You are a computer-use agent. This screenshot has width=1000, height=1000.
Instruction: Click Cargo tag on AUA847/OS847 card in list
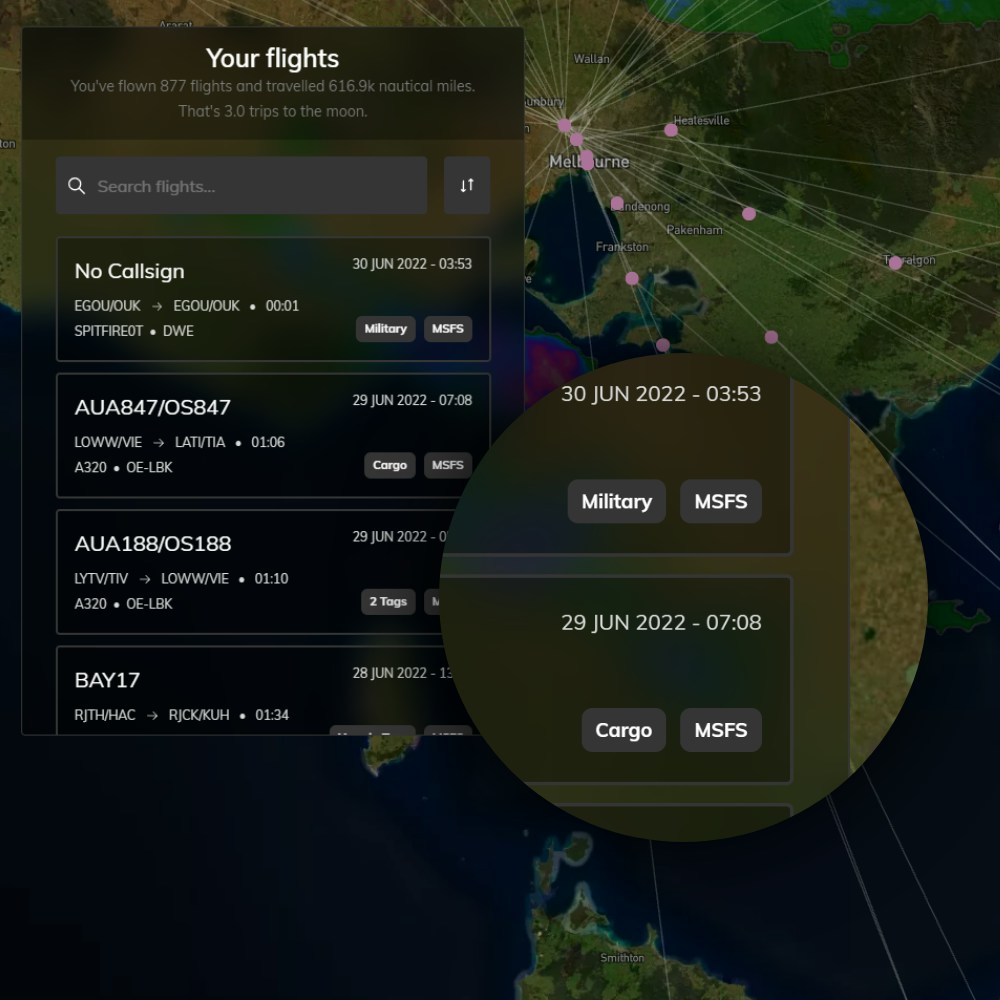pyautogui.click(x=389, y=465)
